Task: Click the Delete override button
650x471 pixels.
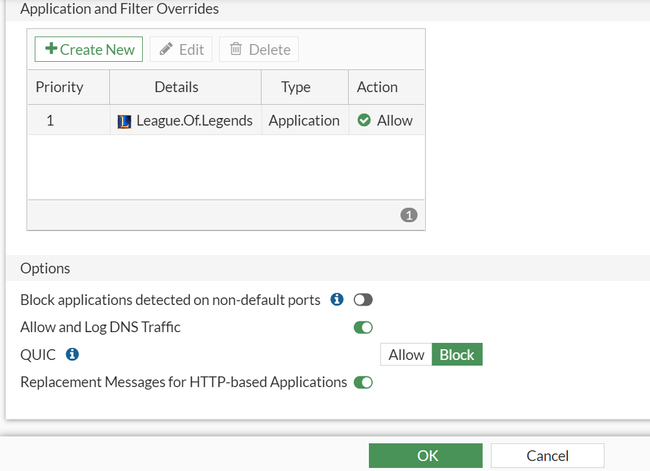Action: (259, 49)
